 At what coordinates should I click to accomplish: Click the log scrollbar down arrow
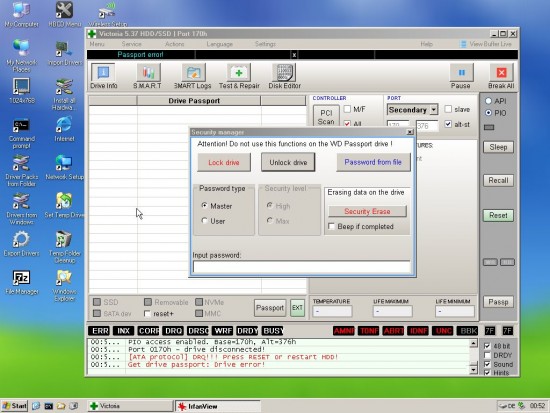(474, 369)
